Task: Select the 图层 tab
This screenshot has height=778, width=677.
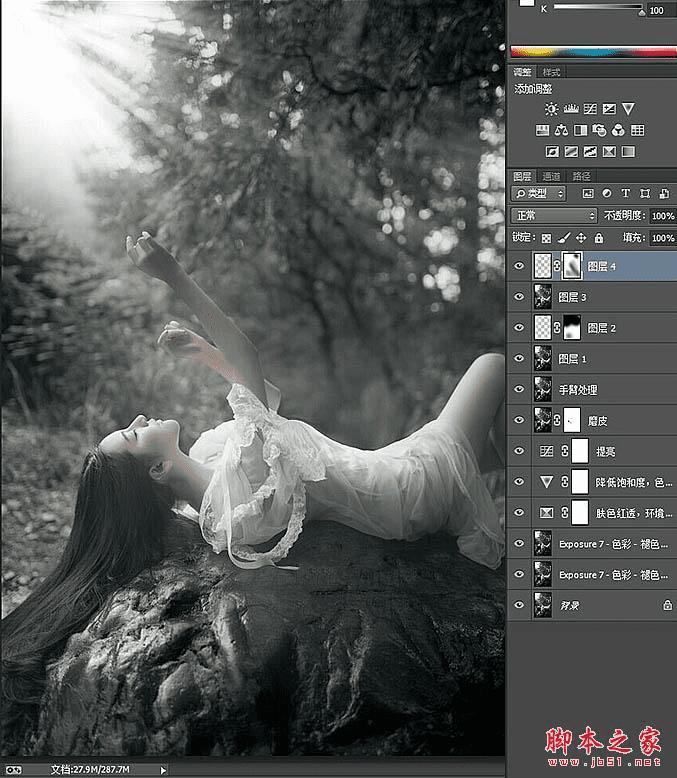Action: tap(522, 176)
